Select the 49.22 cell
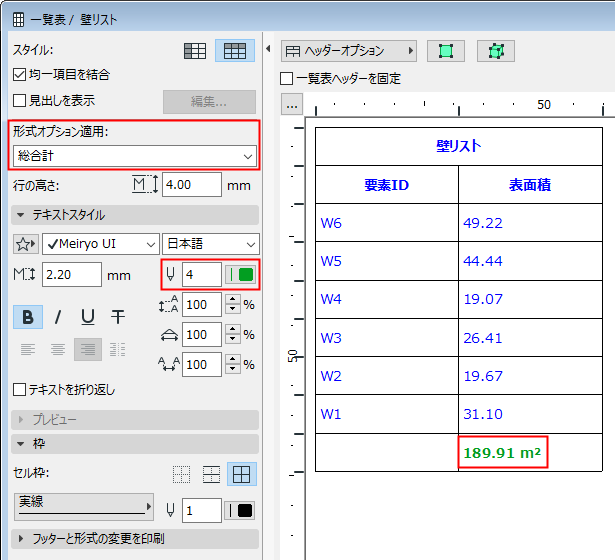 point(530,223)
